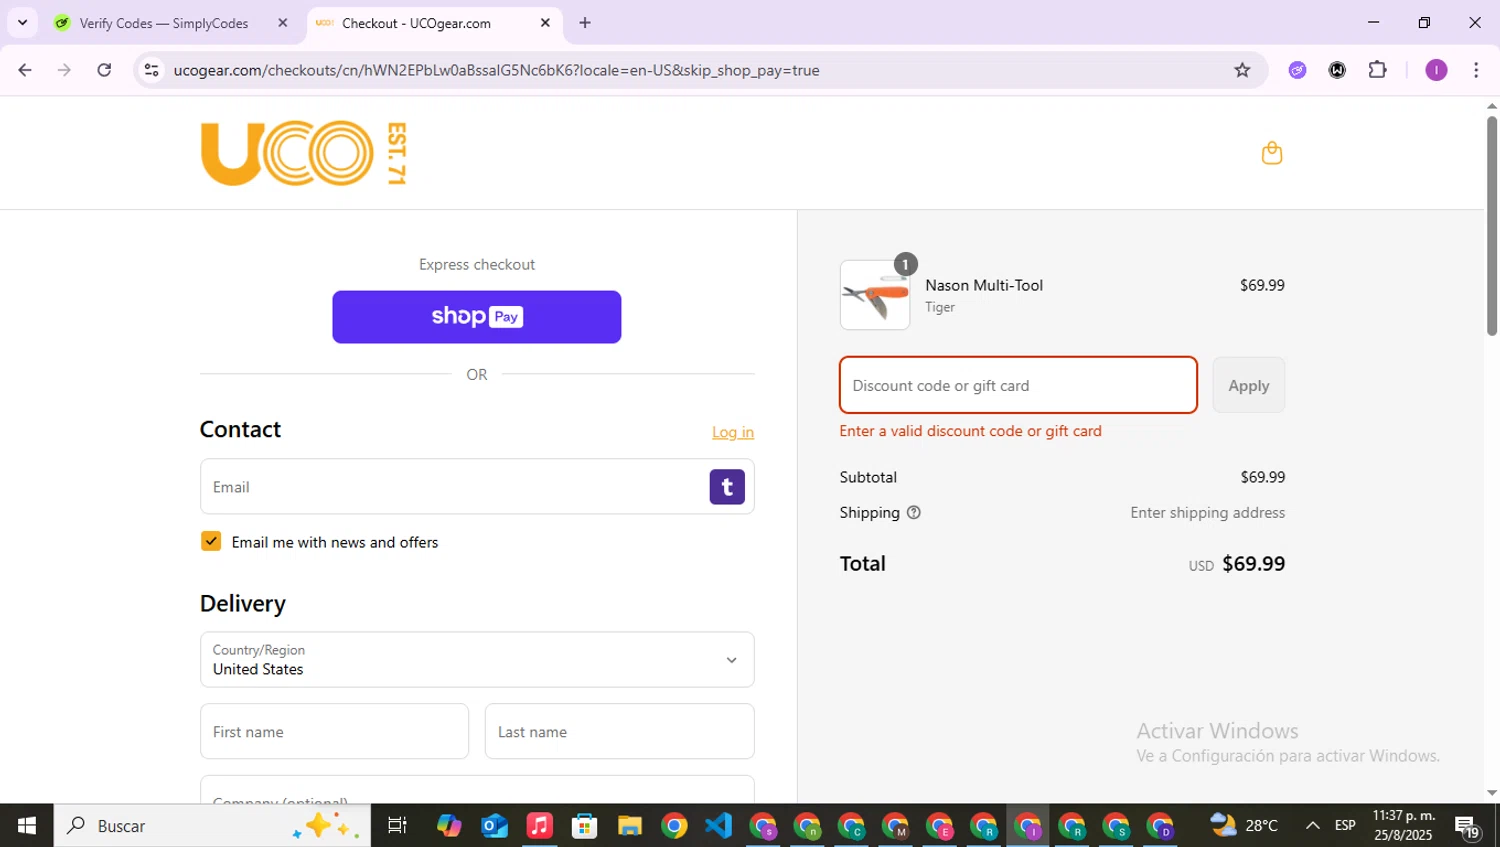Close the Verify Codes — SimplyCodes tab

[283, 23]
